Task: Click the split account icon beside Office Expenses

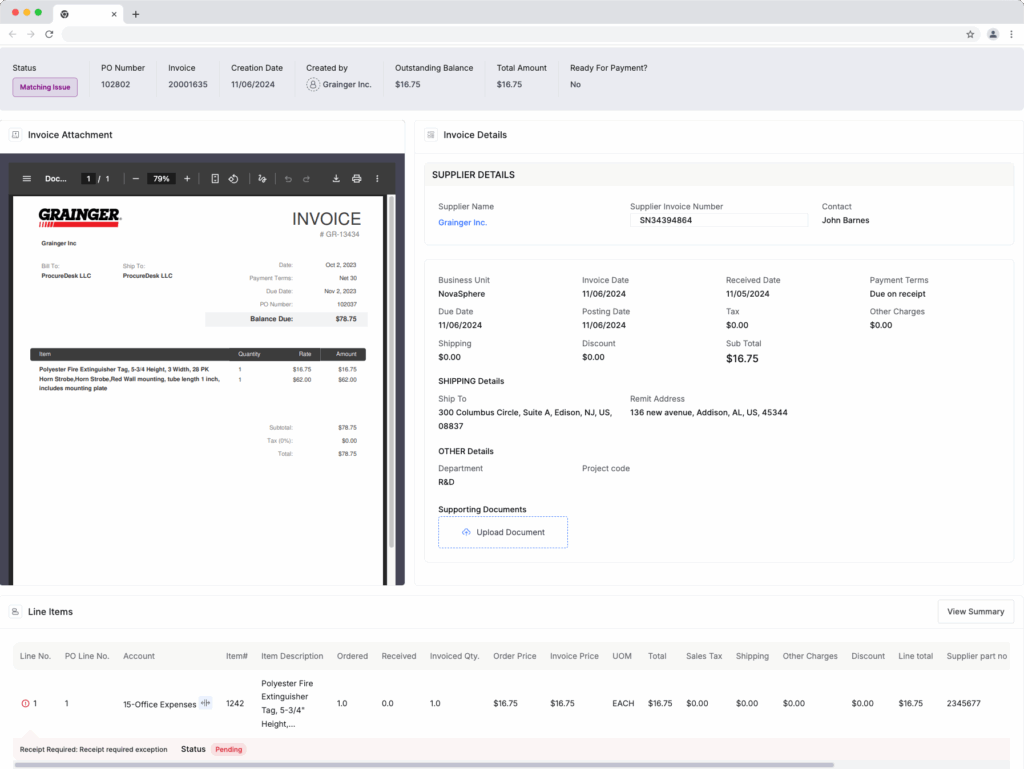Action: [x=206, y=704]
